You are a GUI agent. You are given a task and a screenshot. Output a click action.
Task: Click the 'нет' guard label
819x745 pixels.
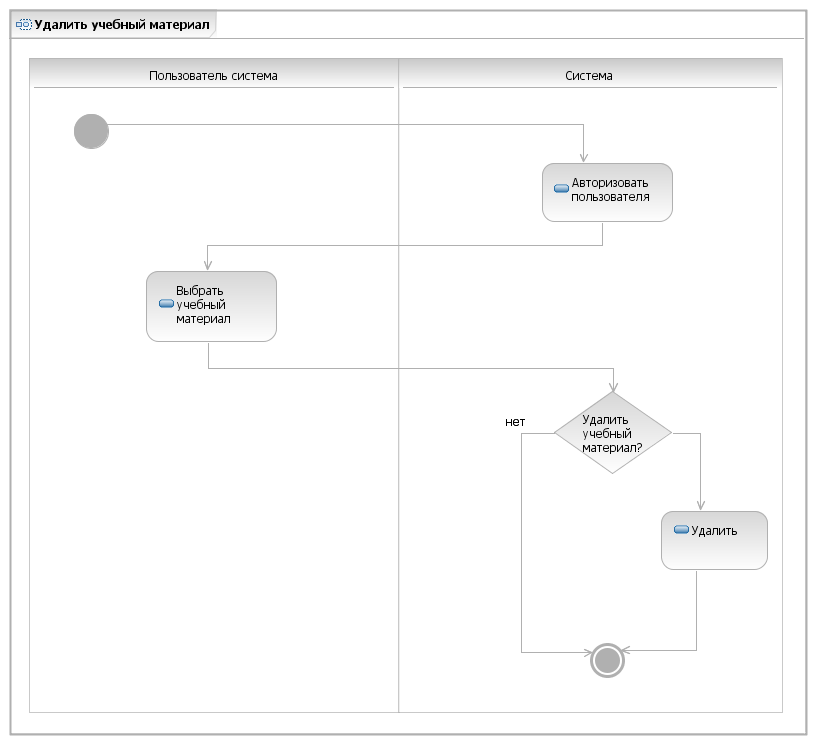point(515,422)
